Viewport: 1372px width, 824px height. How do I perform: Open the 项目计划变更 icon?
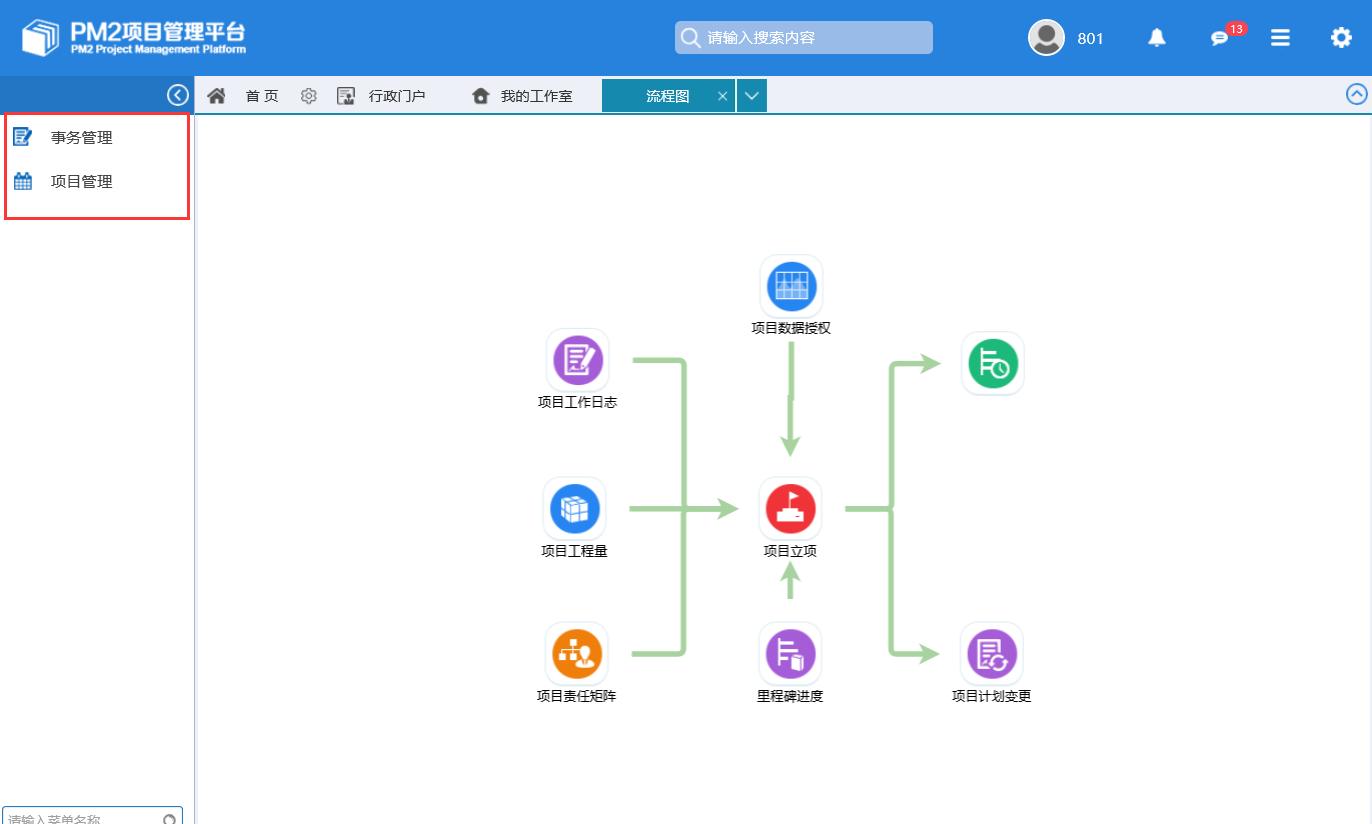(991, 654)
